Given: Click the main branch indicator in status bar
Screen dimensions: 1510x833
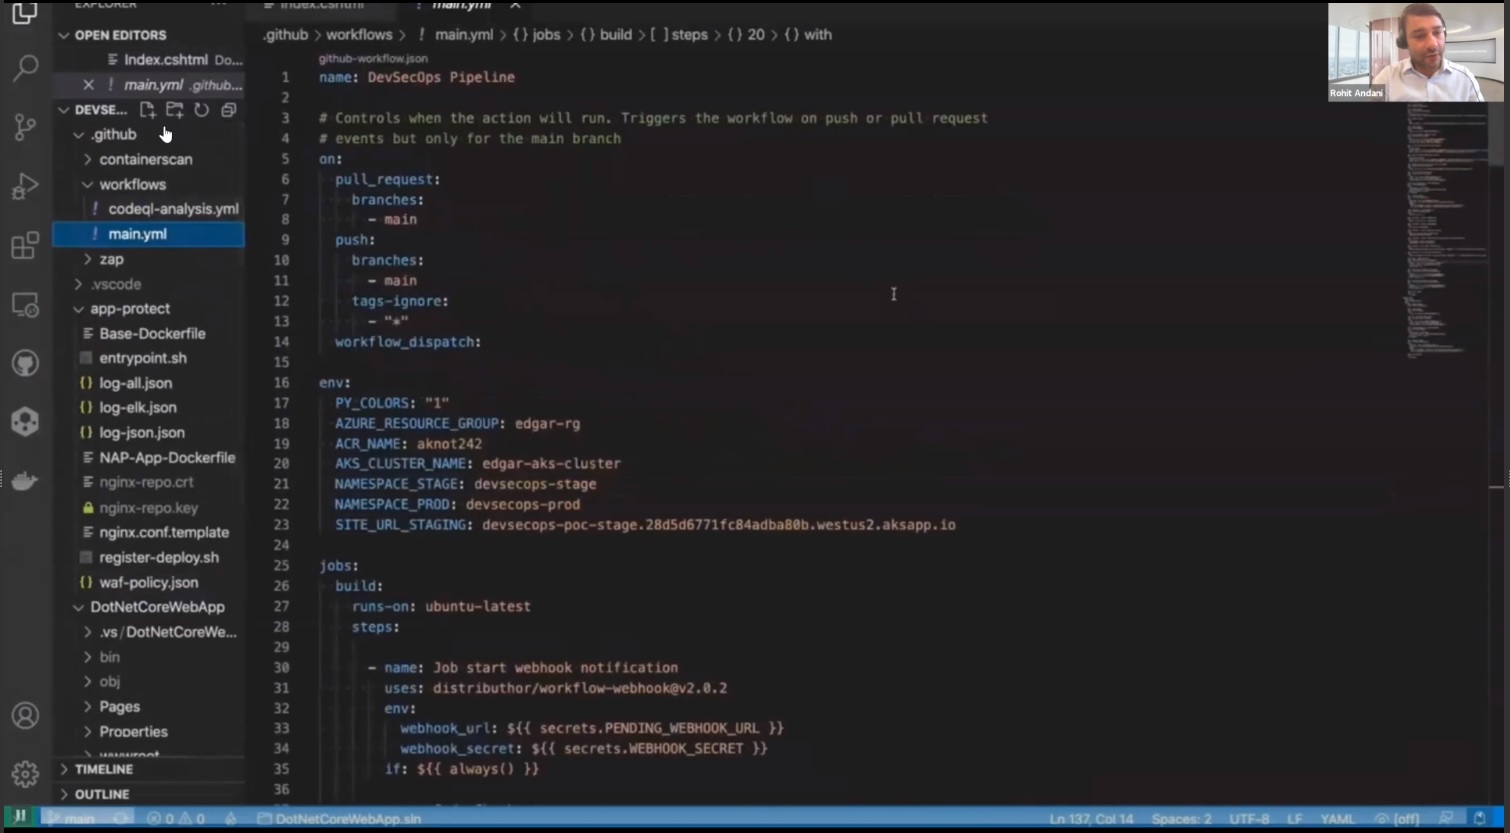Looking at the screenshot, I should [x=72, y=818].
